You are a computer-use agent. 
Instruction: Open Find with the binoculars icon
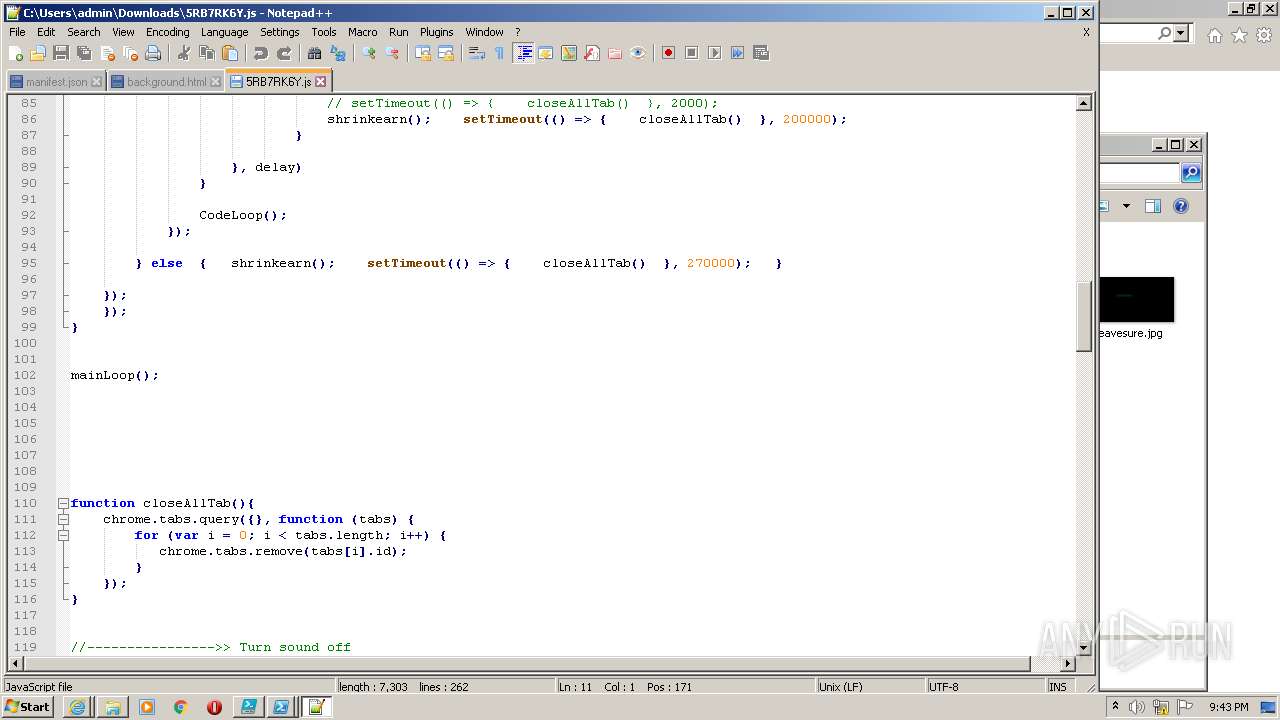click(x=315, y=53)
